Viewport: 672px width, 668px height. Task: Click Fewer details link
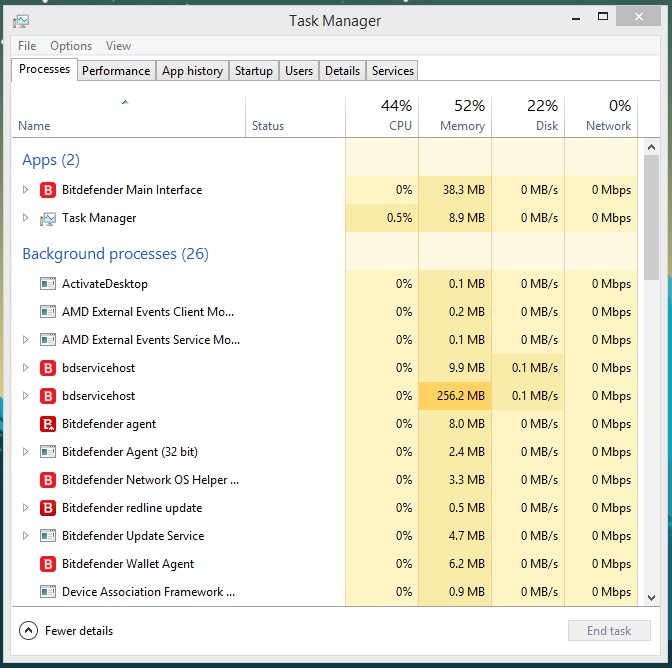(79, 631)
